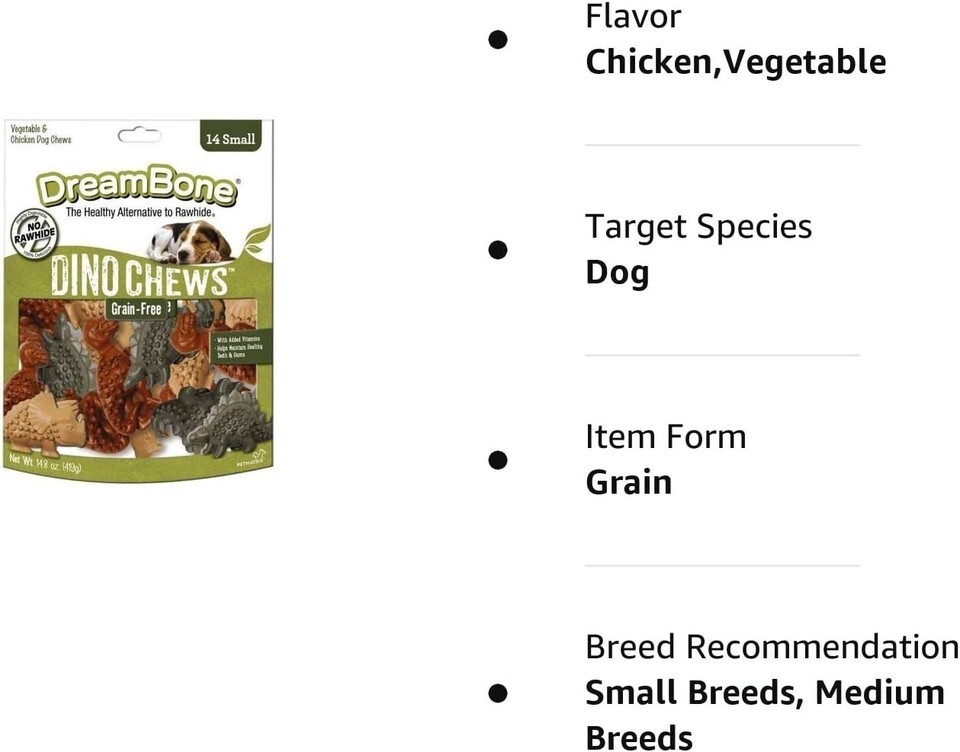Viewport: 960px width, 752px height.
Task: Click the bullet beside Breed Recommendation
Action: [x=498, y=692]
